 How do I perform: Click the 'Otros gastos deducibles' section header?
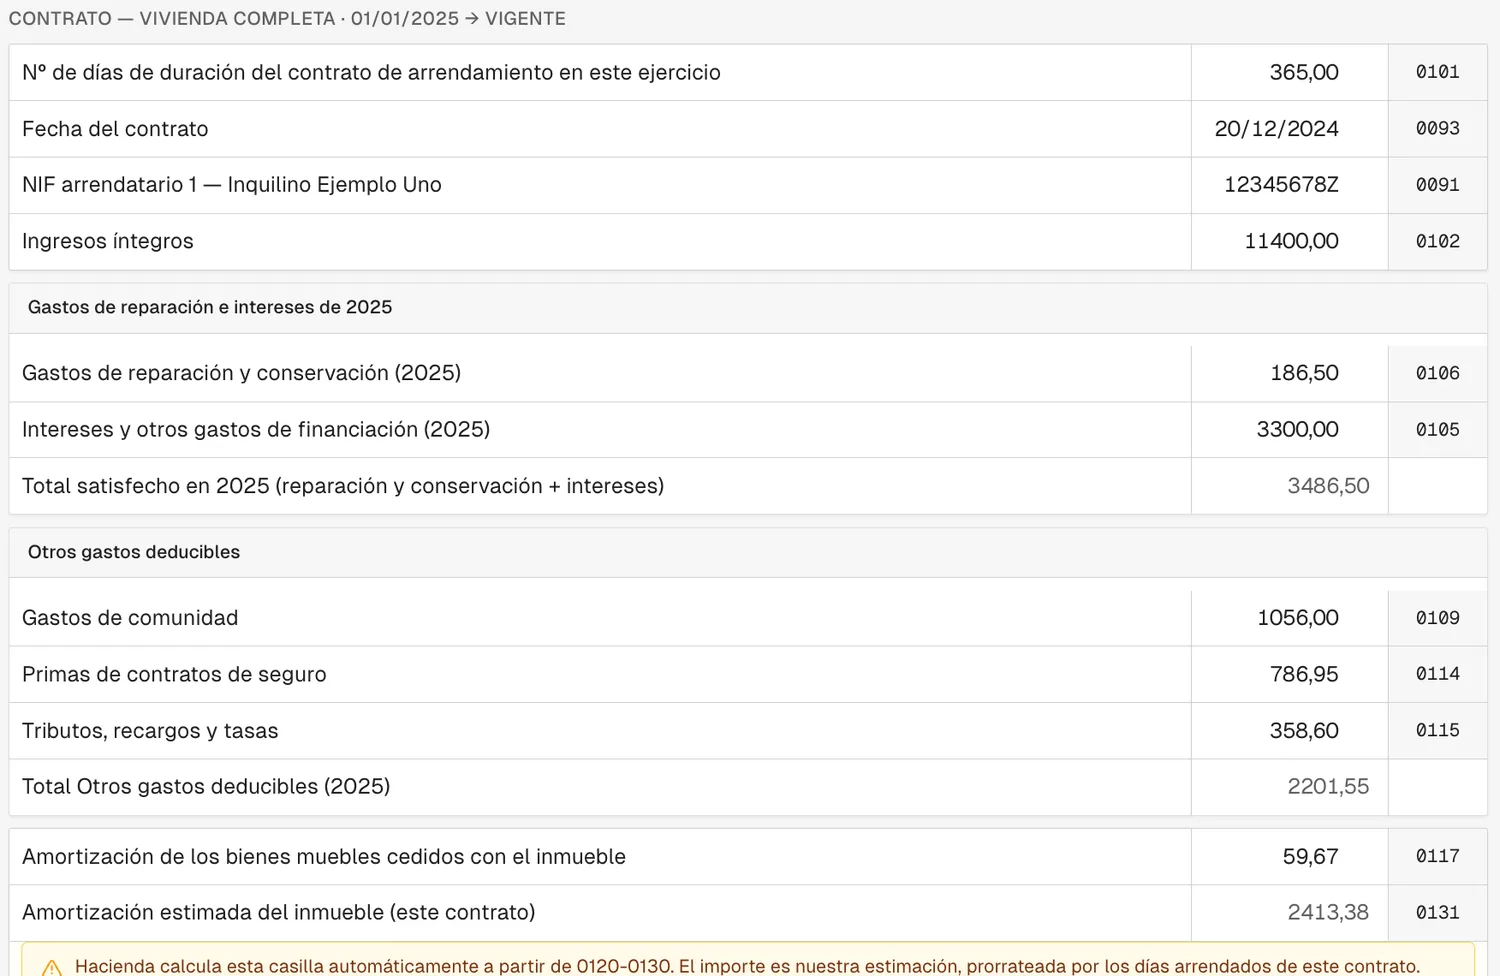point(134,552)
